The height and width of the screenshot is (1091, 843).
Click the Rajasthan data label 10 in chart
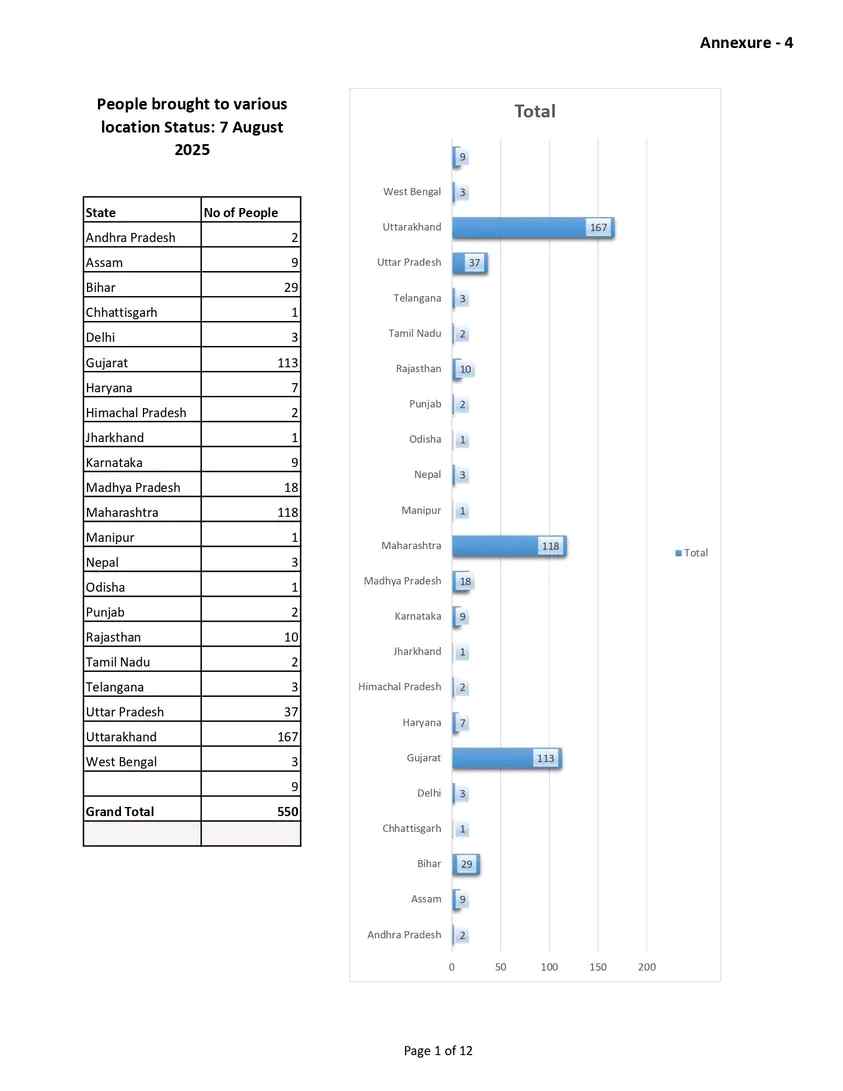coord(465,370)
